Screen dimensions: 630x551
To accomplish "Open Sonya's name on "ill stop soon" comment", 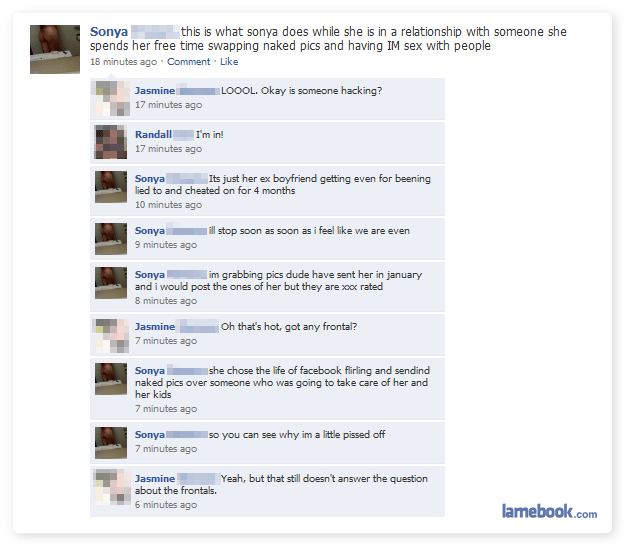I will coord(149,231).
